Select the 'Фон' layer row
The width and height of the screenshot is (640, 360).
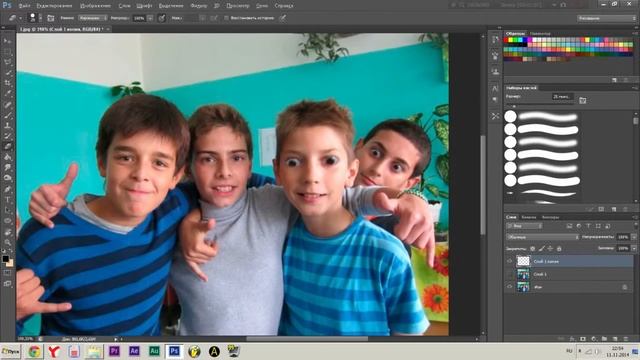coord(569,287)
